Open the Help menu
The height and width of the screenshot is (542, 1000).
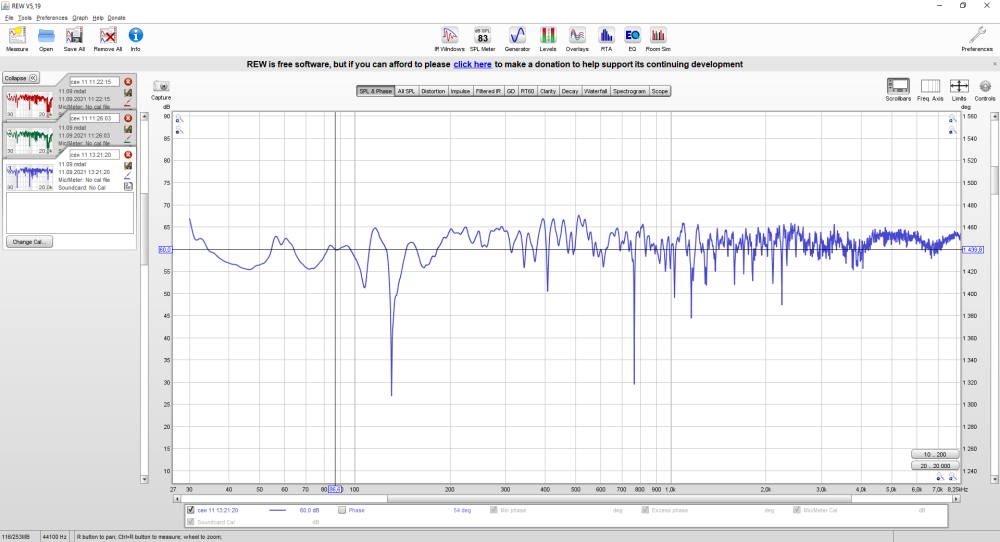(x=98, y=18)
